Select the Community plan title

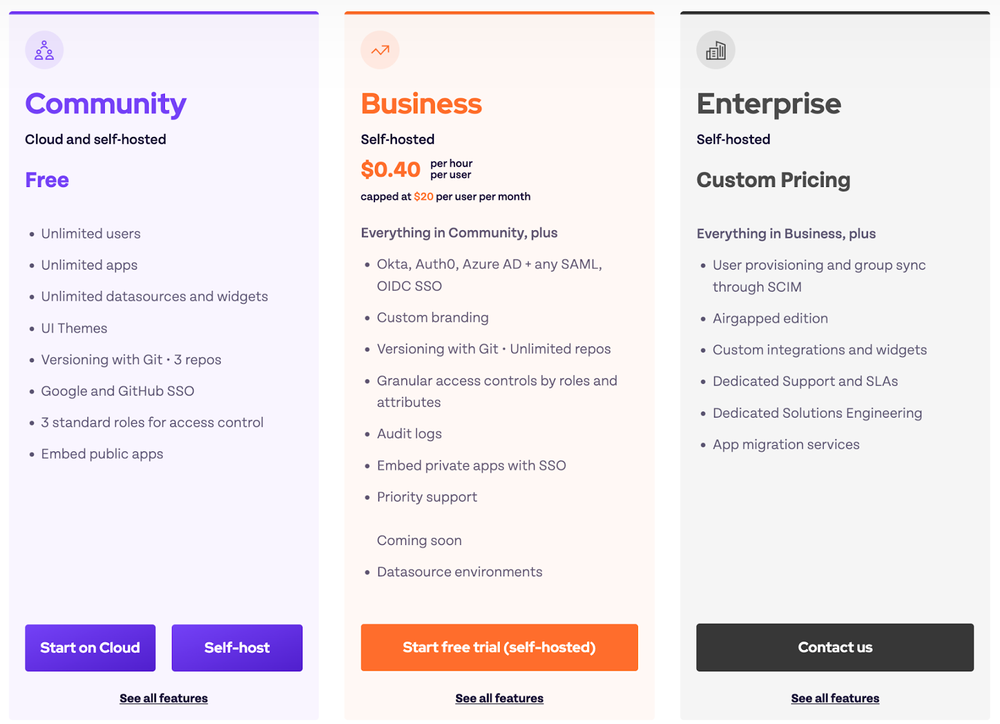click(x=105, y=104)
